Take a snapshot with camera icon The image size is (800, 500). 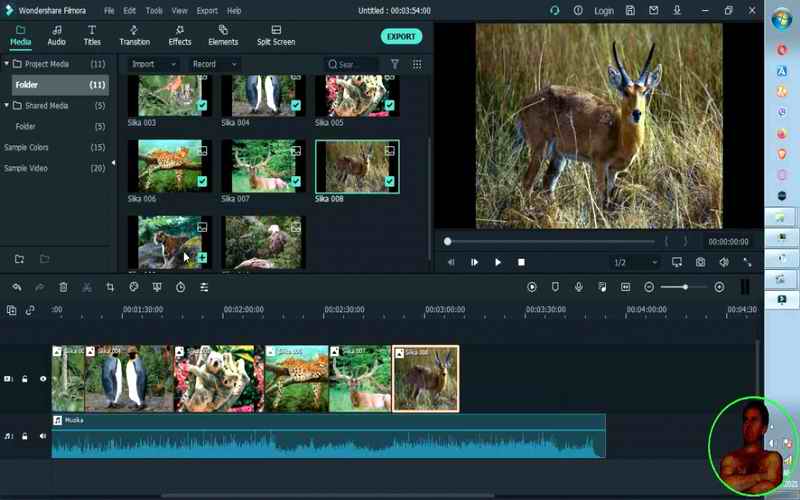coord(700,262)
